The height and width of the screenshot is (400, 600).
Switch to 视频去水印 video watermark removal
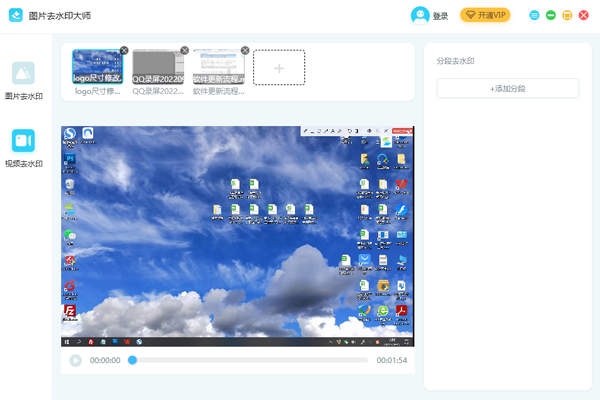tap(24, 147)
